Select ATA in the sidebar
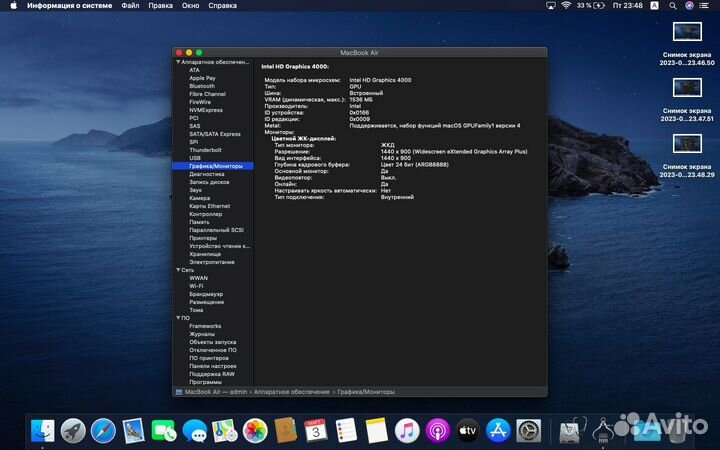720x450 pixels. pos(194,70)
